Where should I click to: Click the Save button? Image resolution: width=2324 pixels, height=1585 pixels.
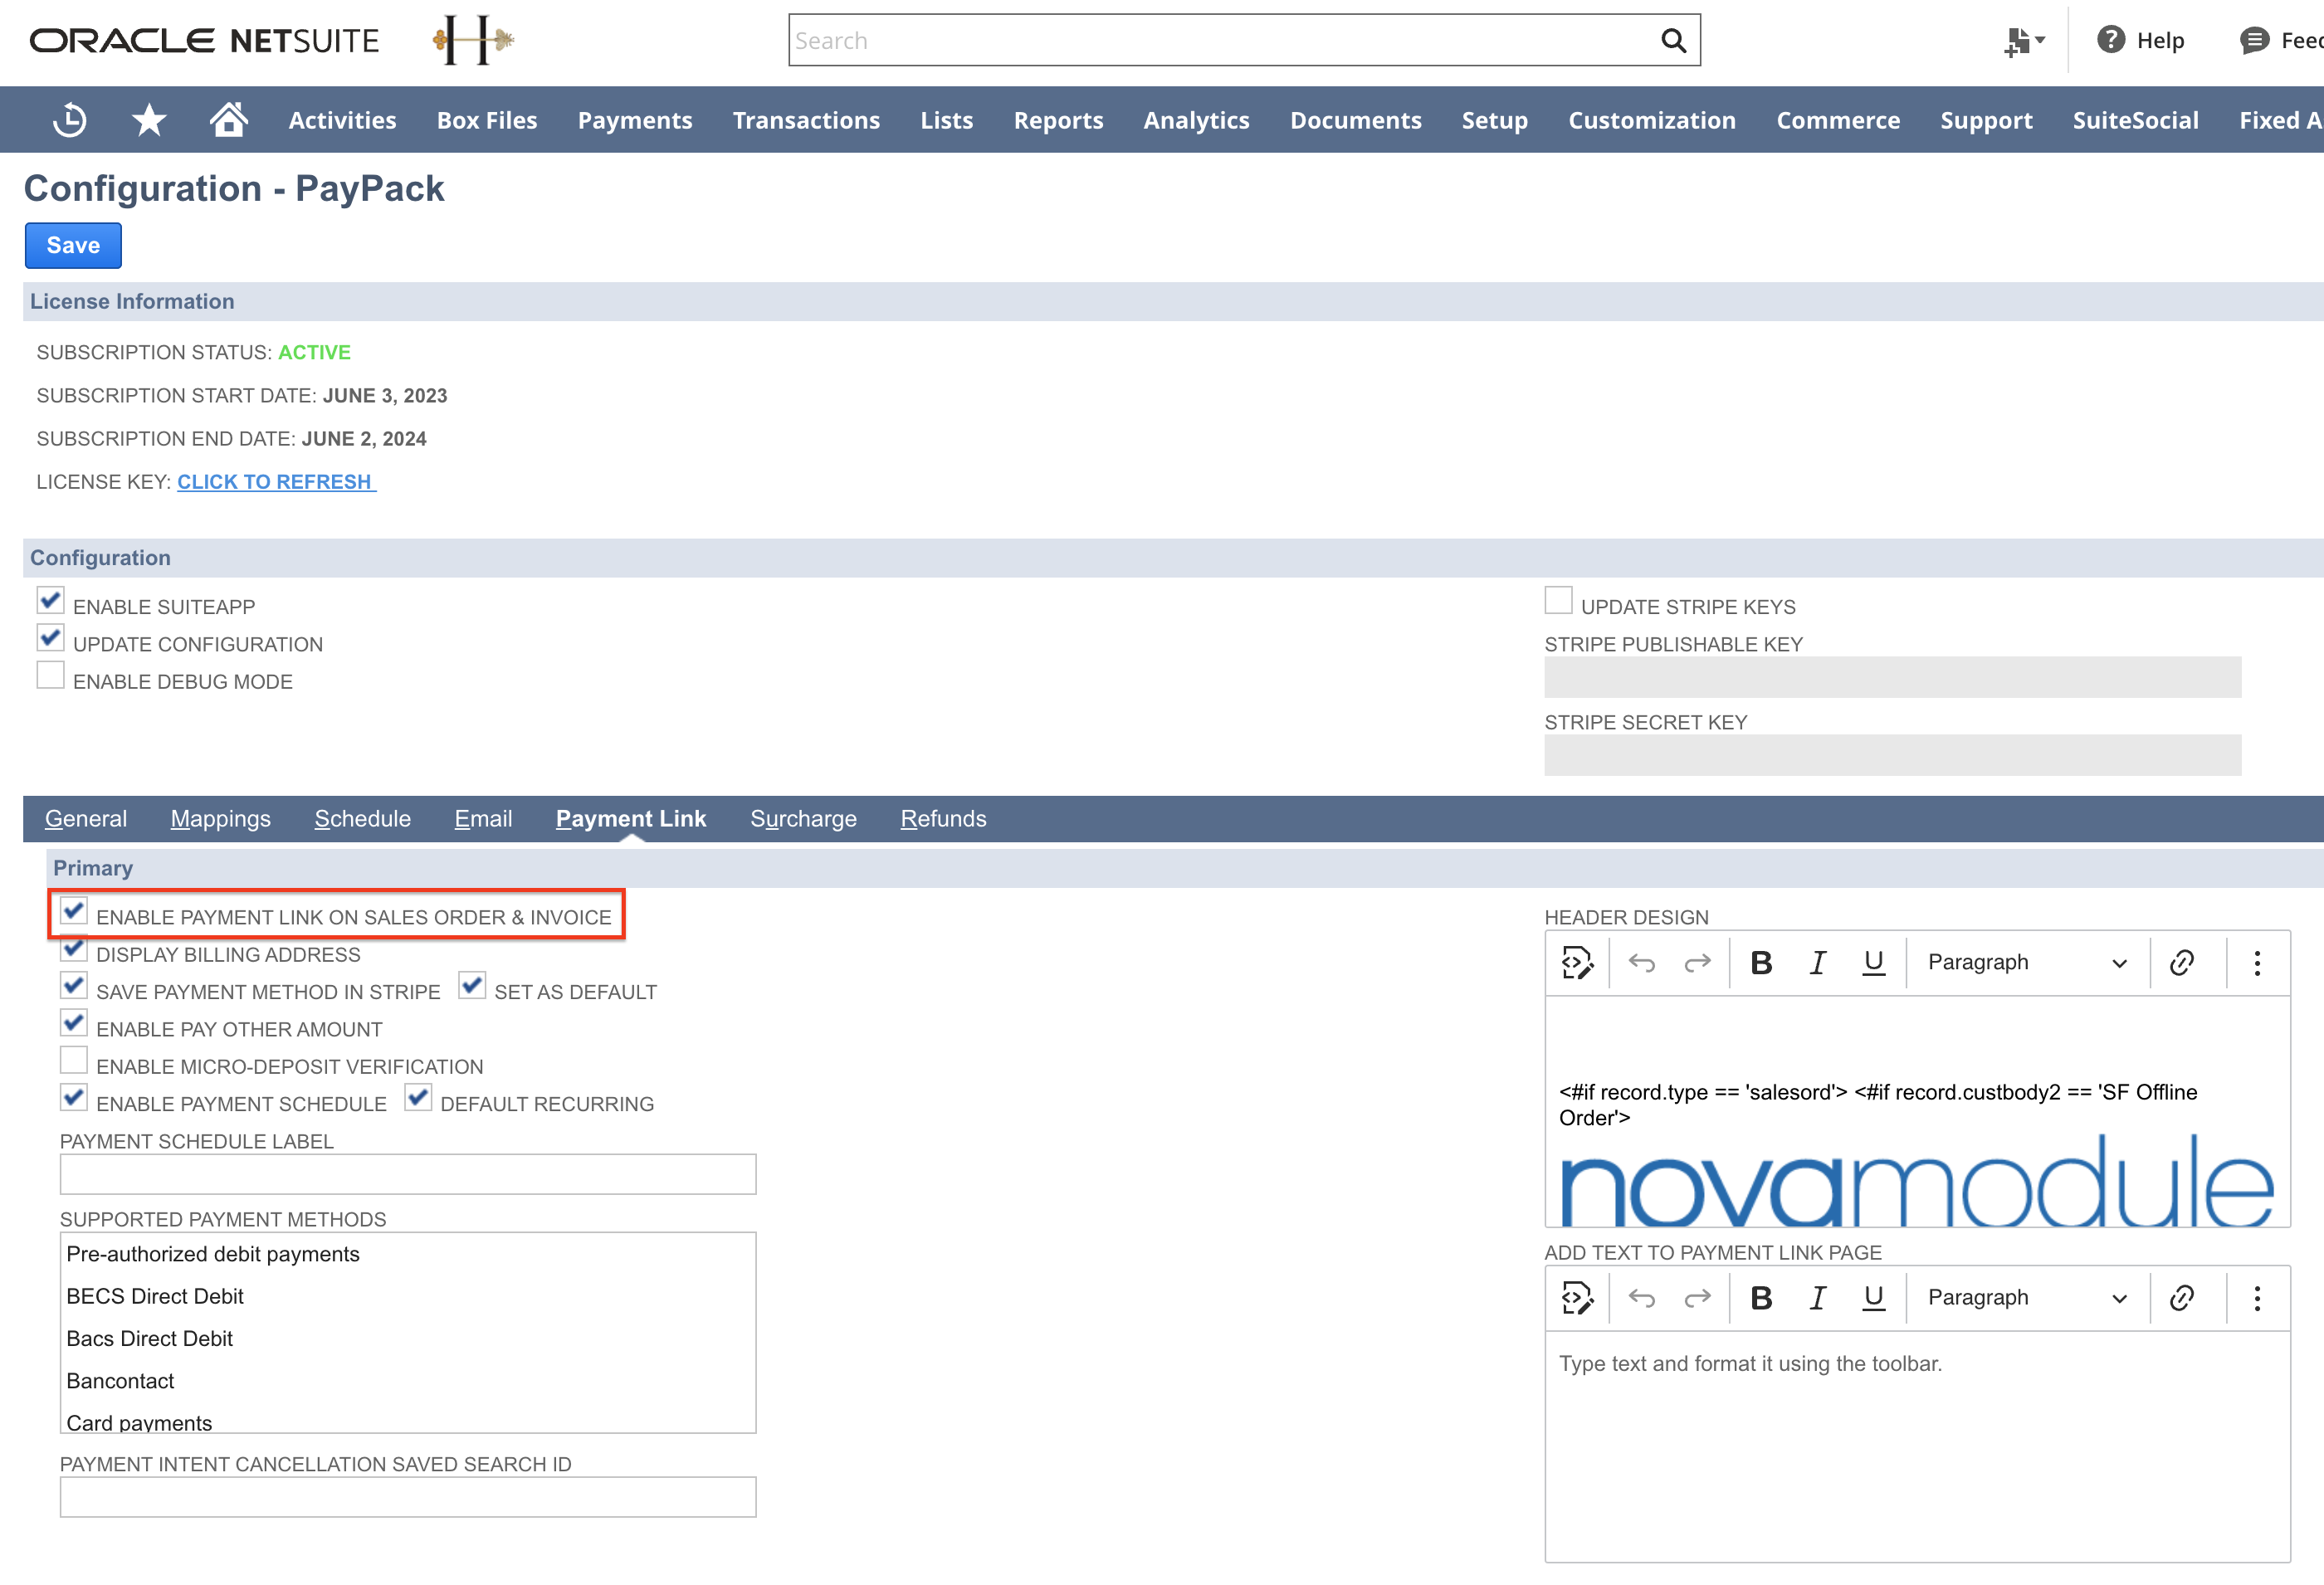point(73,246)
